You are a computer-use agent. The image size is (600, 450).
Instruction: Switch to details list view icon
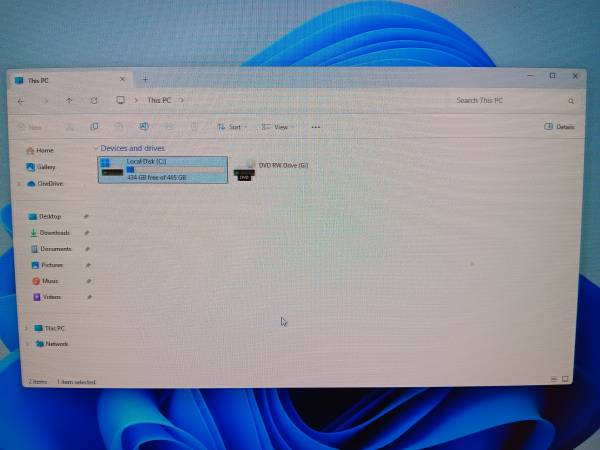click(554, 379)
